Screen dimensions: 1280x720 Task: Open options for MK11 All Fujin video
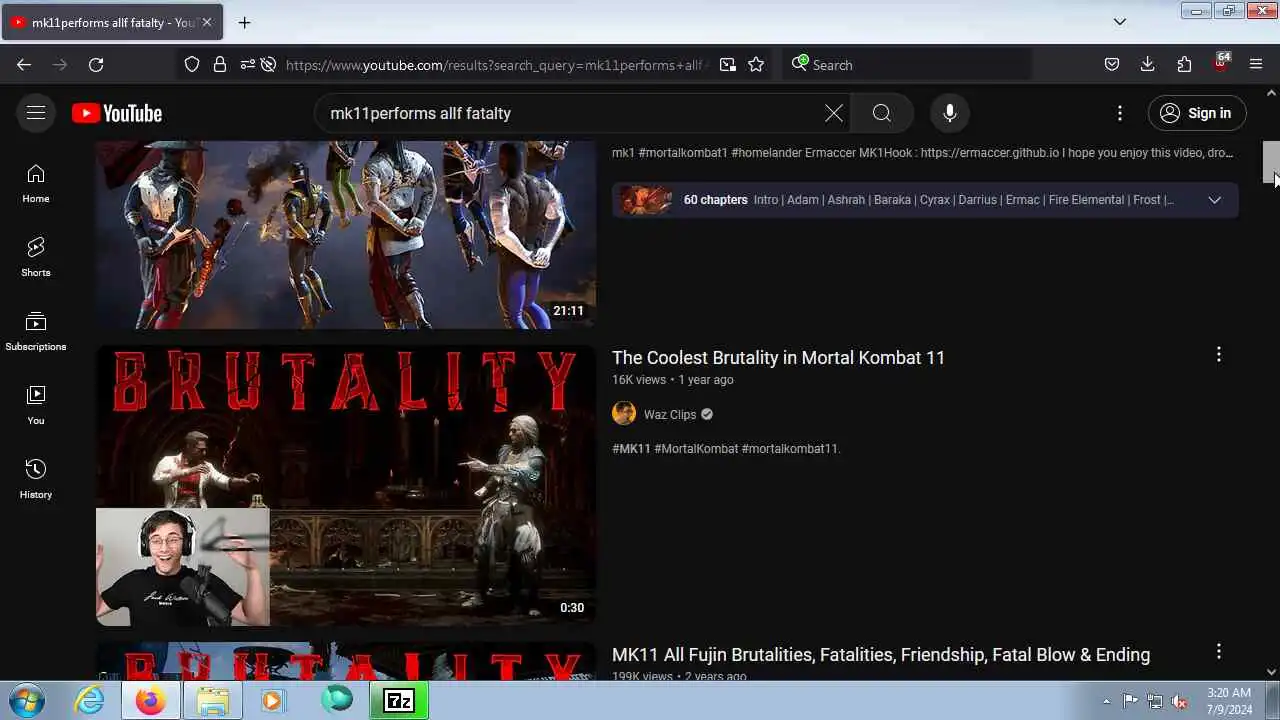pyautogui.click(x=1218, y=652)
